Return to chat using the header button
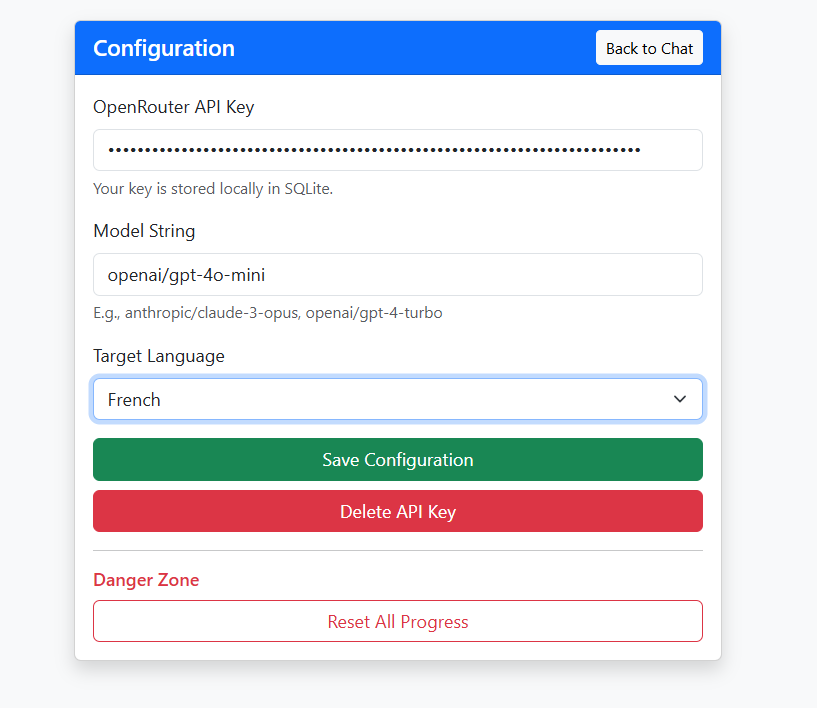This screenshot has height=708, width=817. click(x=648, y=47)
